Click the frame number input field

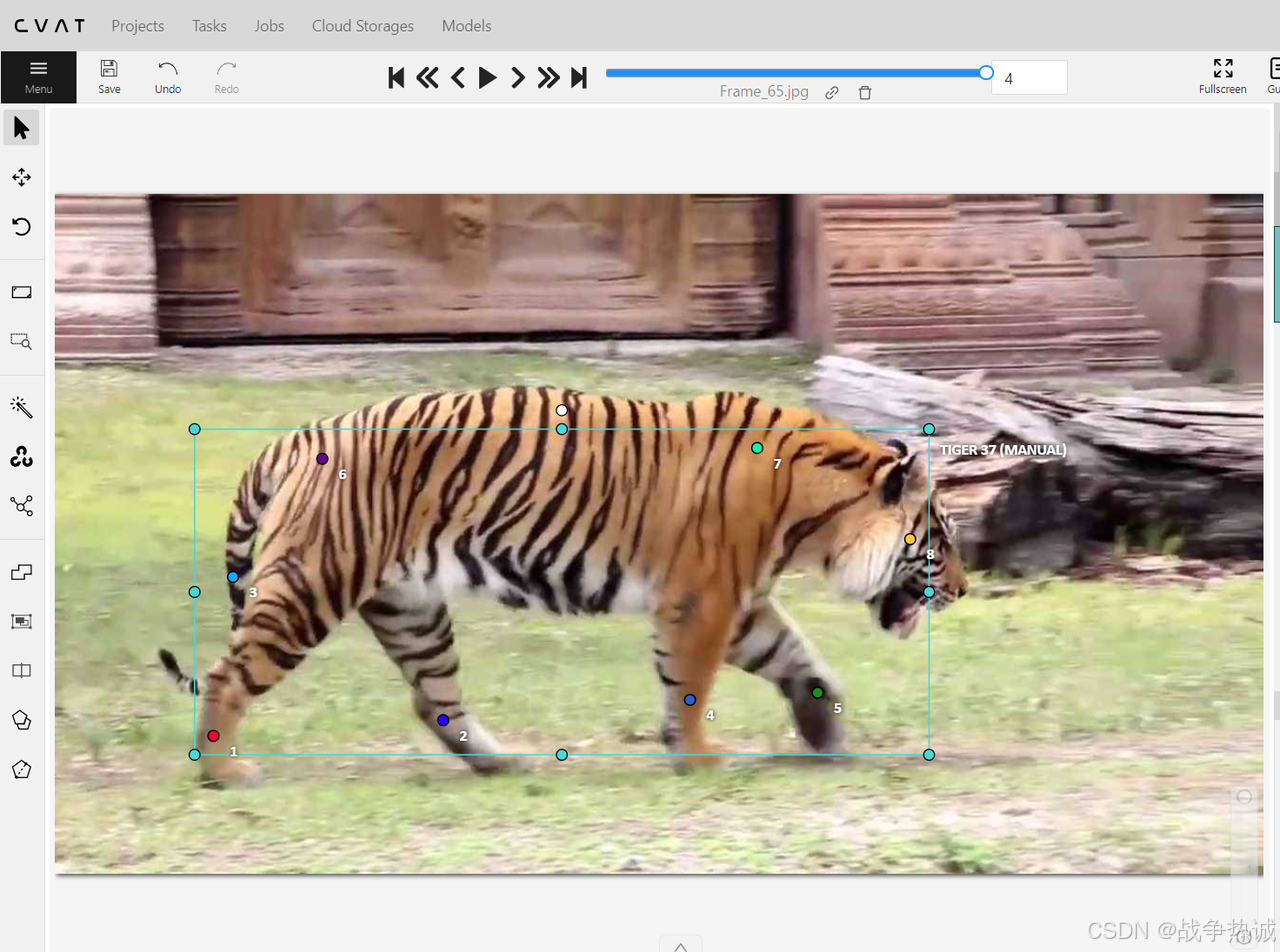click(1029, 78)
